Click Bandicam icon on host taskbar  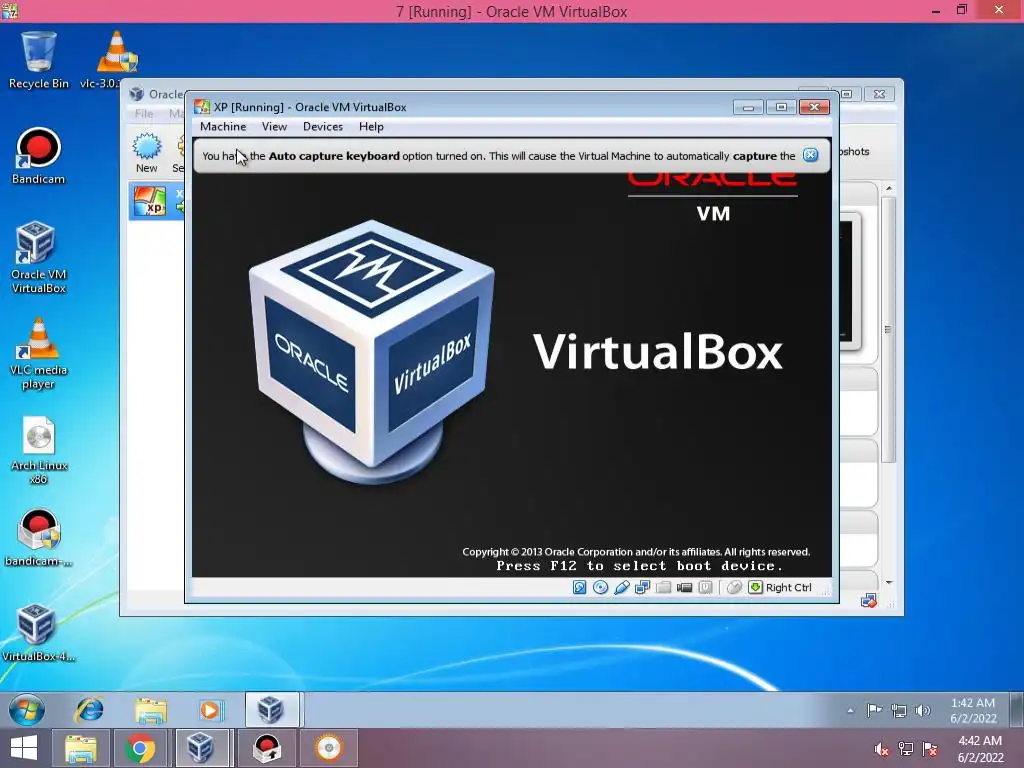pos(266,748)
